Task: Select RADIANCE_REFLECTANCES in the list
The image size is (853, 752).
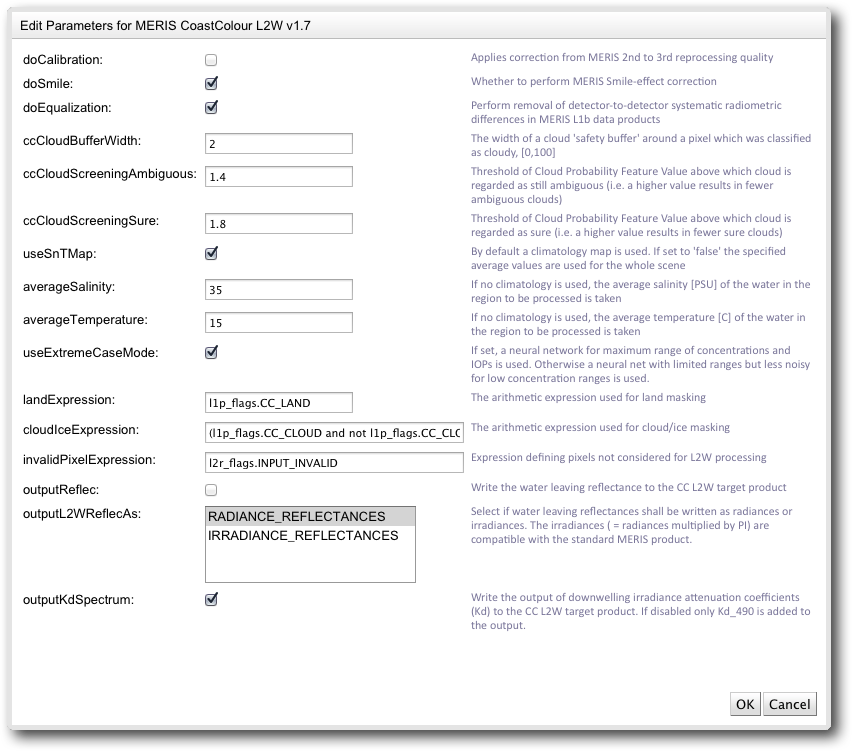Action: point(310,516)
